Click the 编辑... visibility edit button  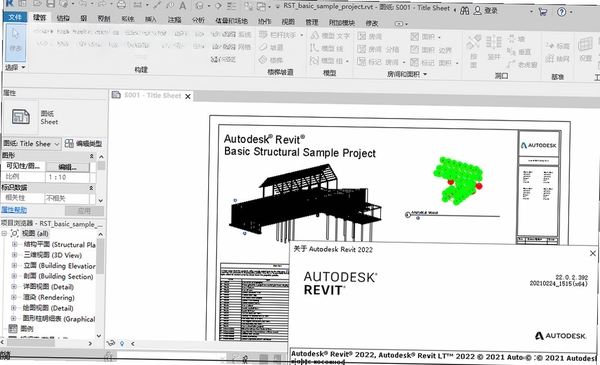click(x=67, y=167)
